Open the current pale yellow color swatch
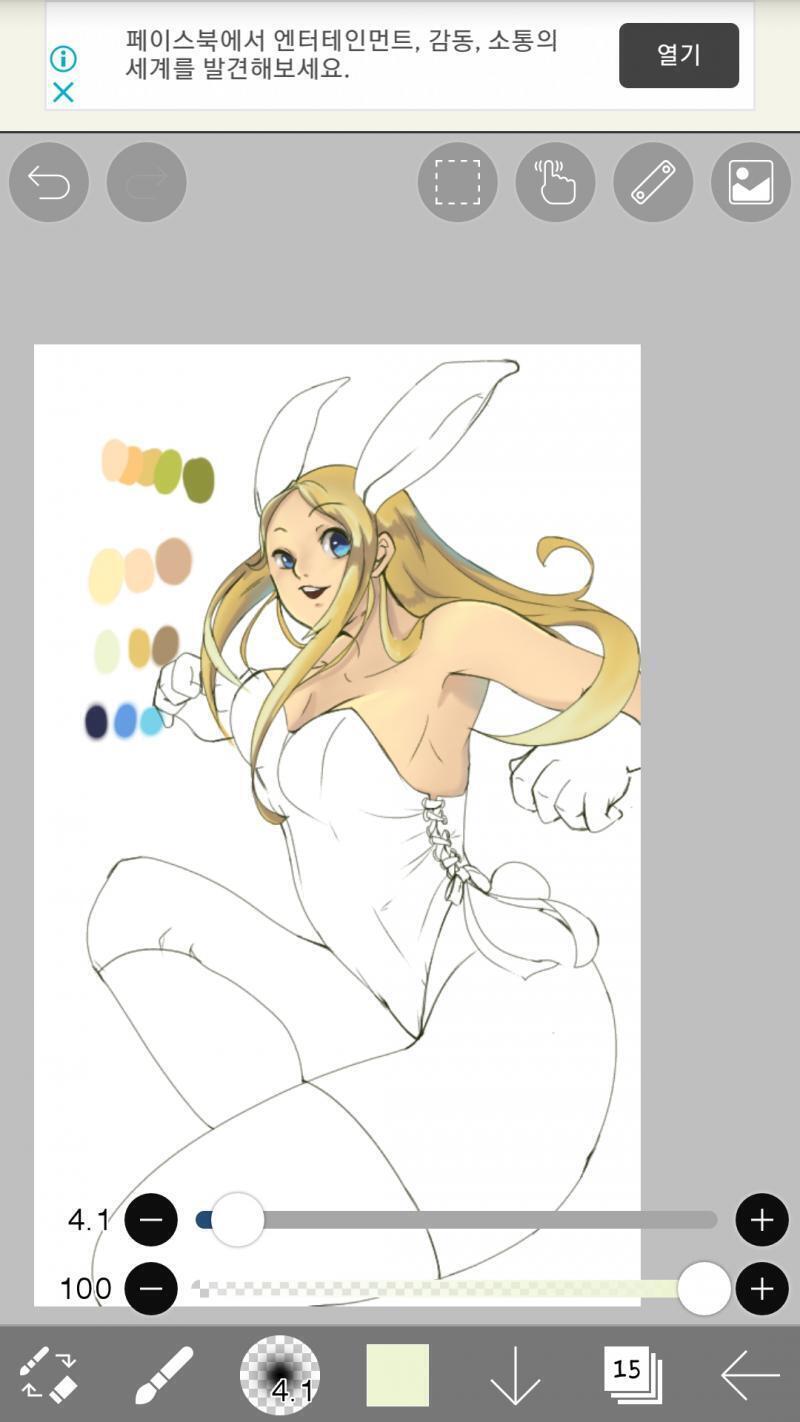The width and height of the screenshot is (800, 1422). [398, 1375]
